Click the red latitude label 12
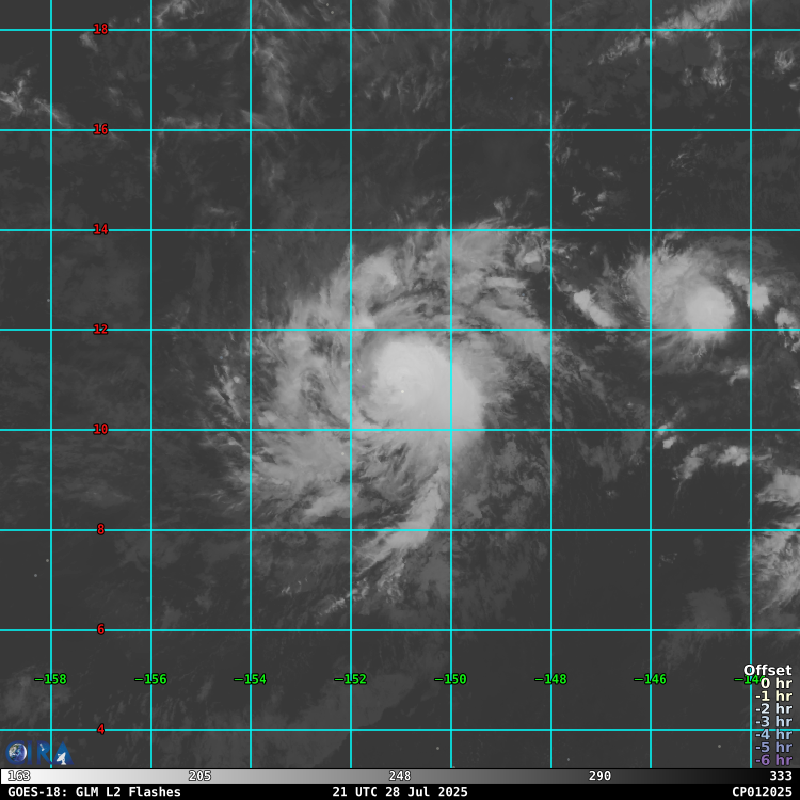Image resolution: width=800 pixels, height=800 pixels. (x=101, y=329)
